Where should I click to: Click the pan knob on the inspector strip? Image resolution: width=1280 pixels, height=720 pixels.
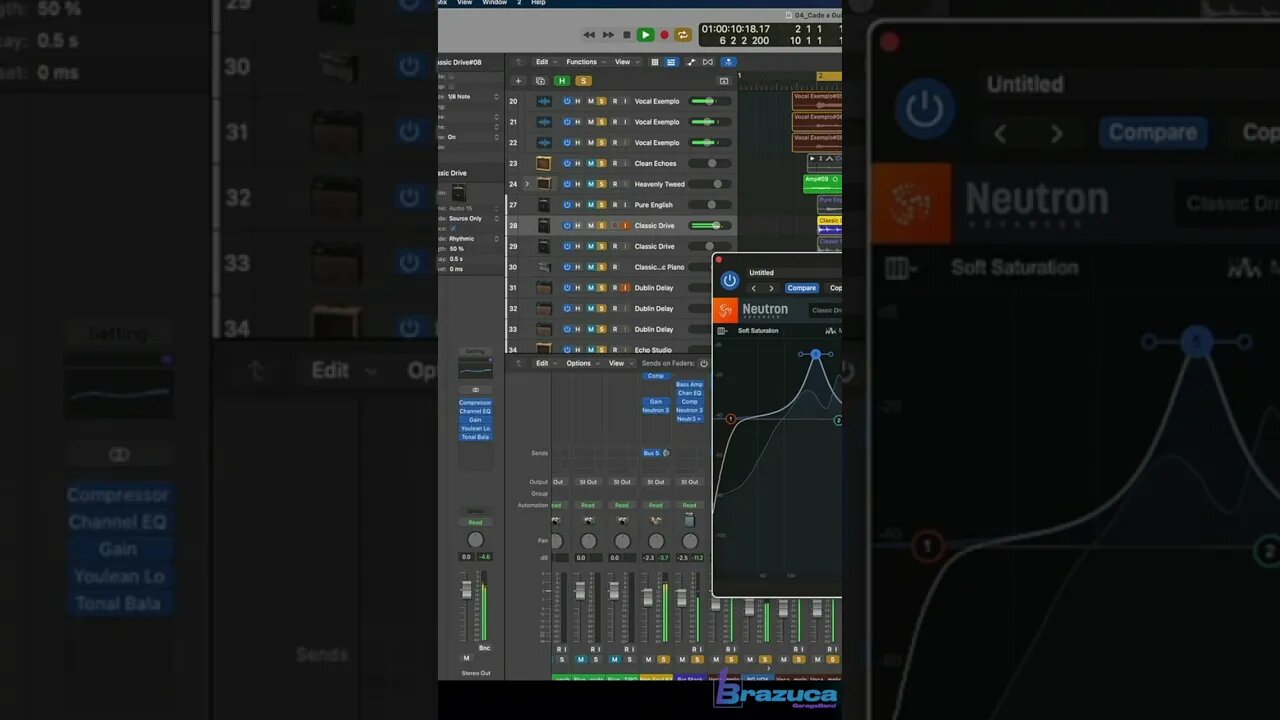coord(475,540)
